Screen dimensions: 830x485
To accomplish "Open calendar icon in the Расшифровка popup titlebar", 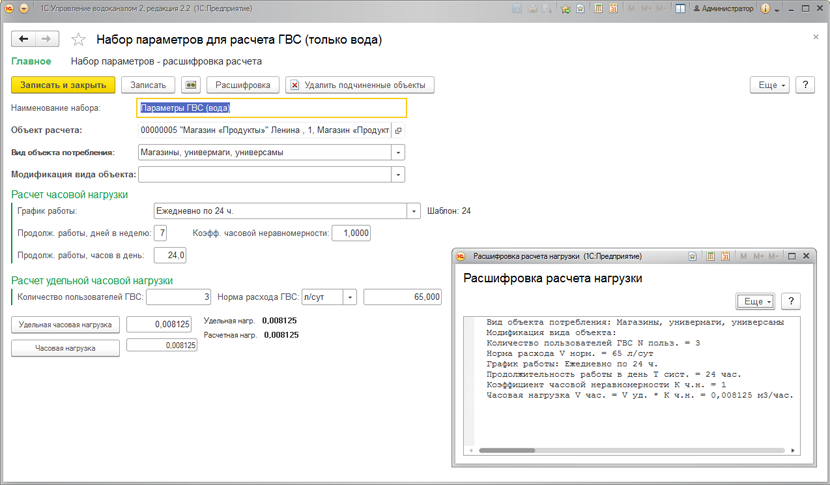I will click(x=727, y=256).
